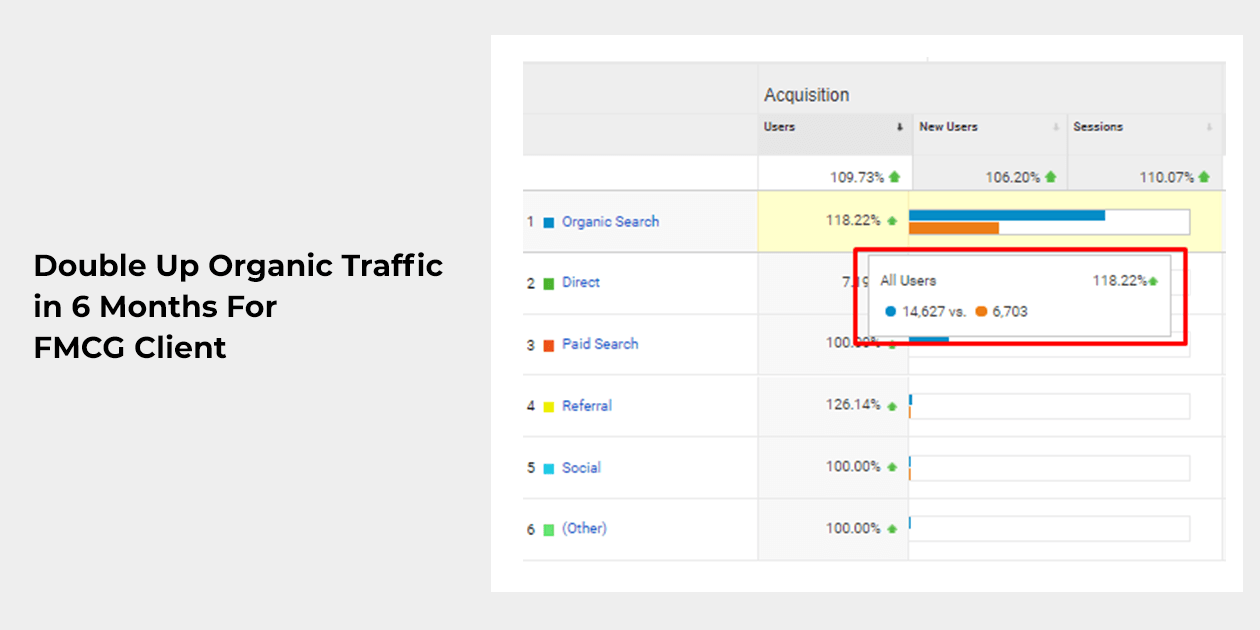1260x630 pixels.
Task: Click the green arrow in Organic Search row
Action: (x=892, y=221)
